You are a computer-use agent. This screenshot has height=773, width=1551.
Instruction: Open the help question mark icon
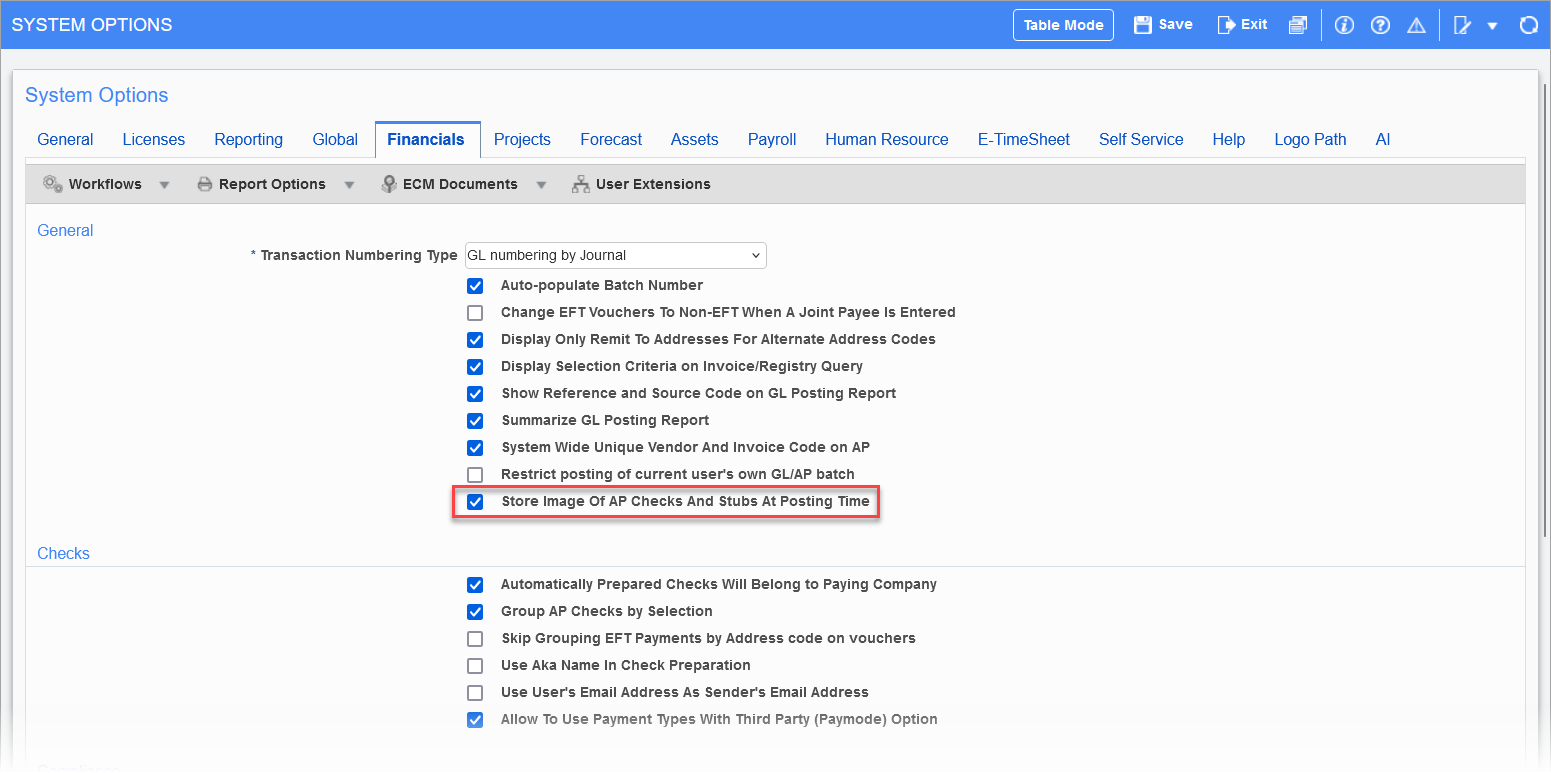1381,25
